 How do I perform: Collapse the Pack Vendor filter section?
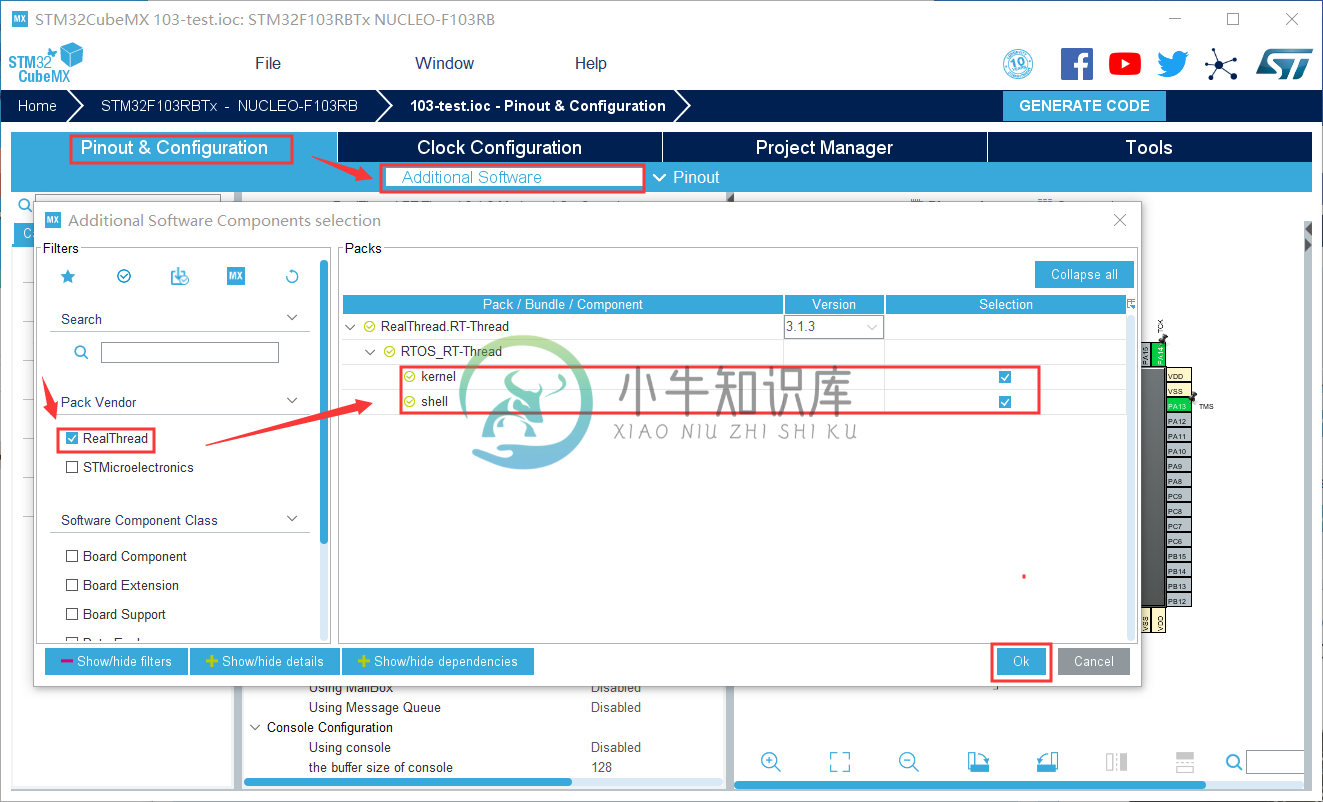(x=292, y=401)
